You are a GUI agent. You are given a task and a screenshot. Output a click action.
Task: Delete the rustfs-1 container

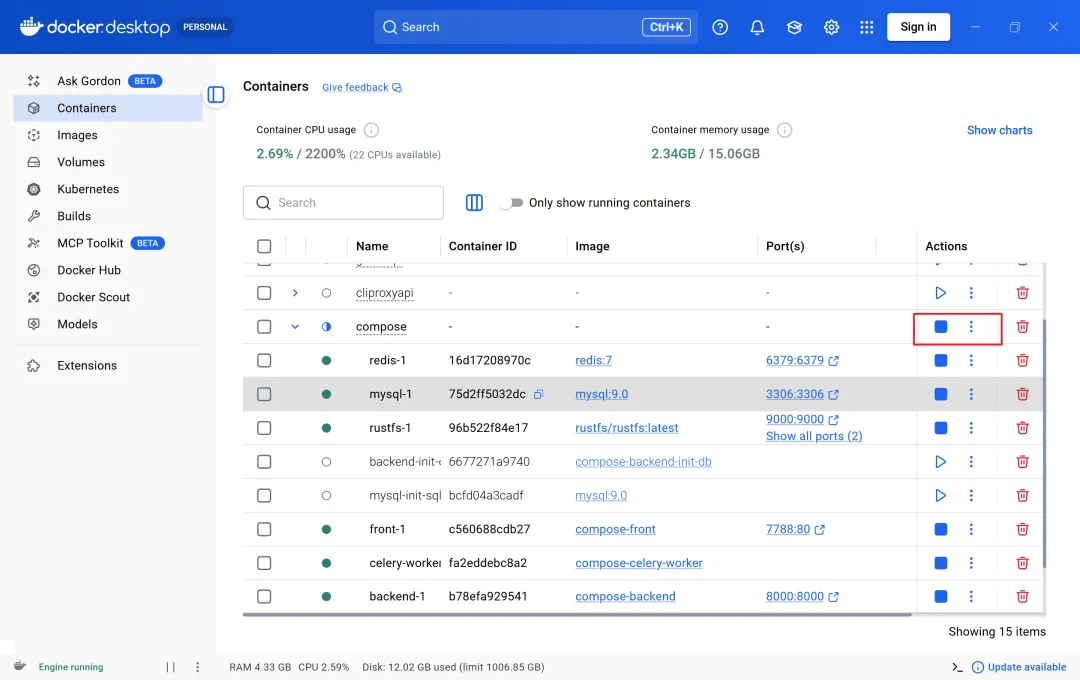tap(1022, 428)
